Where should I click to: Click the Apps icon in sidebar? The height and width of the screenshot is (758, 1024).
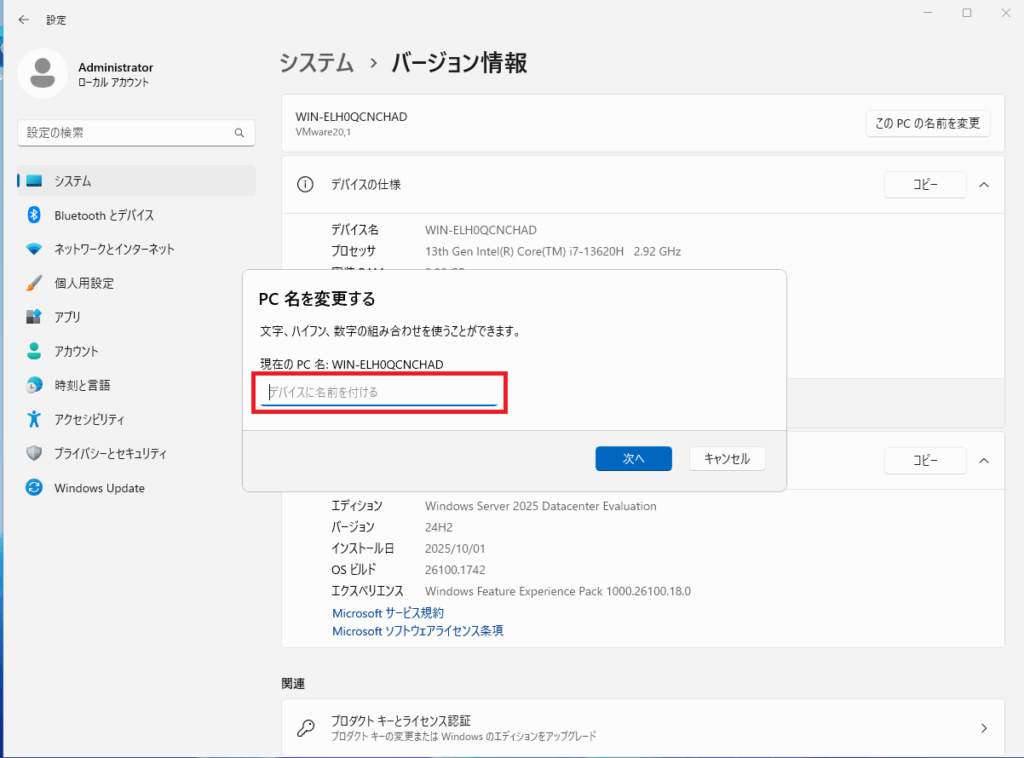coord(34,317)
